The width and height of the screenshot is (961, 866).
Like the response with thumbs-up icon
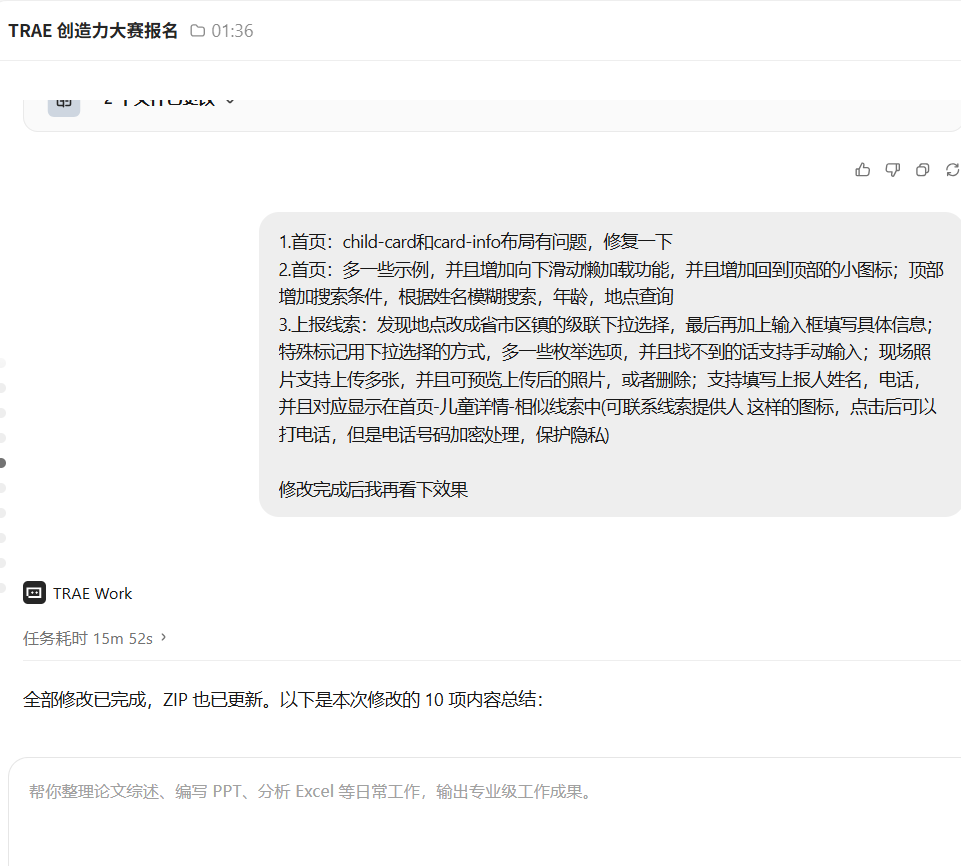click(x=862, y=170)
